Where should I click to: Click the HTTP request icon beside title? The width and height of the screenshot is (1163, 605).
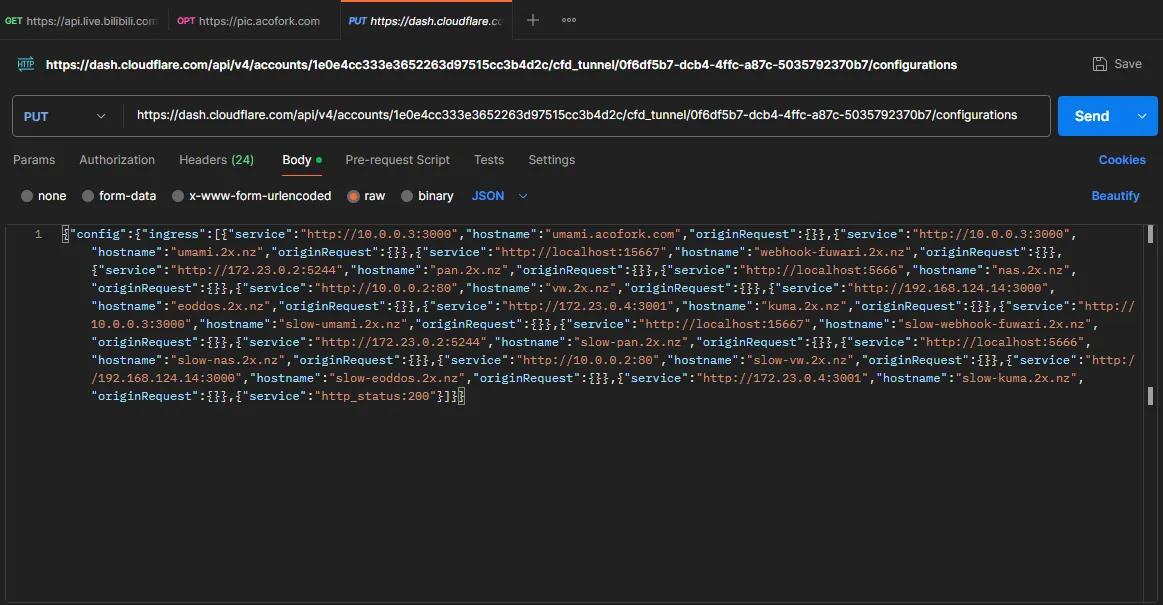pyautogui.click(x=26, y=64)
